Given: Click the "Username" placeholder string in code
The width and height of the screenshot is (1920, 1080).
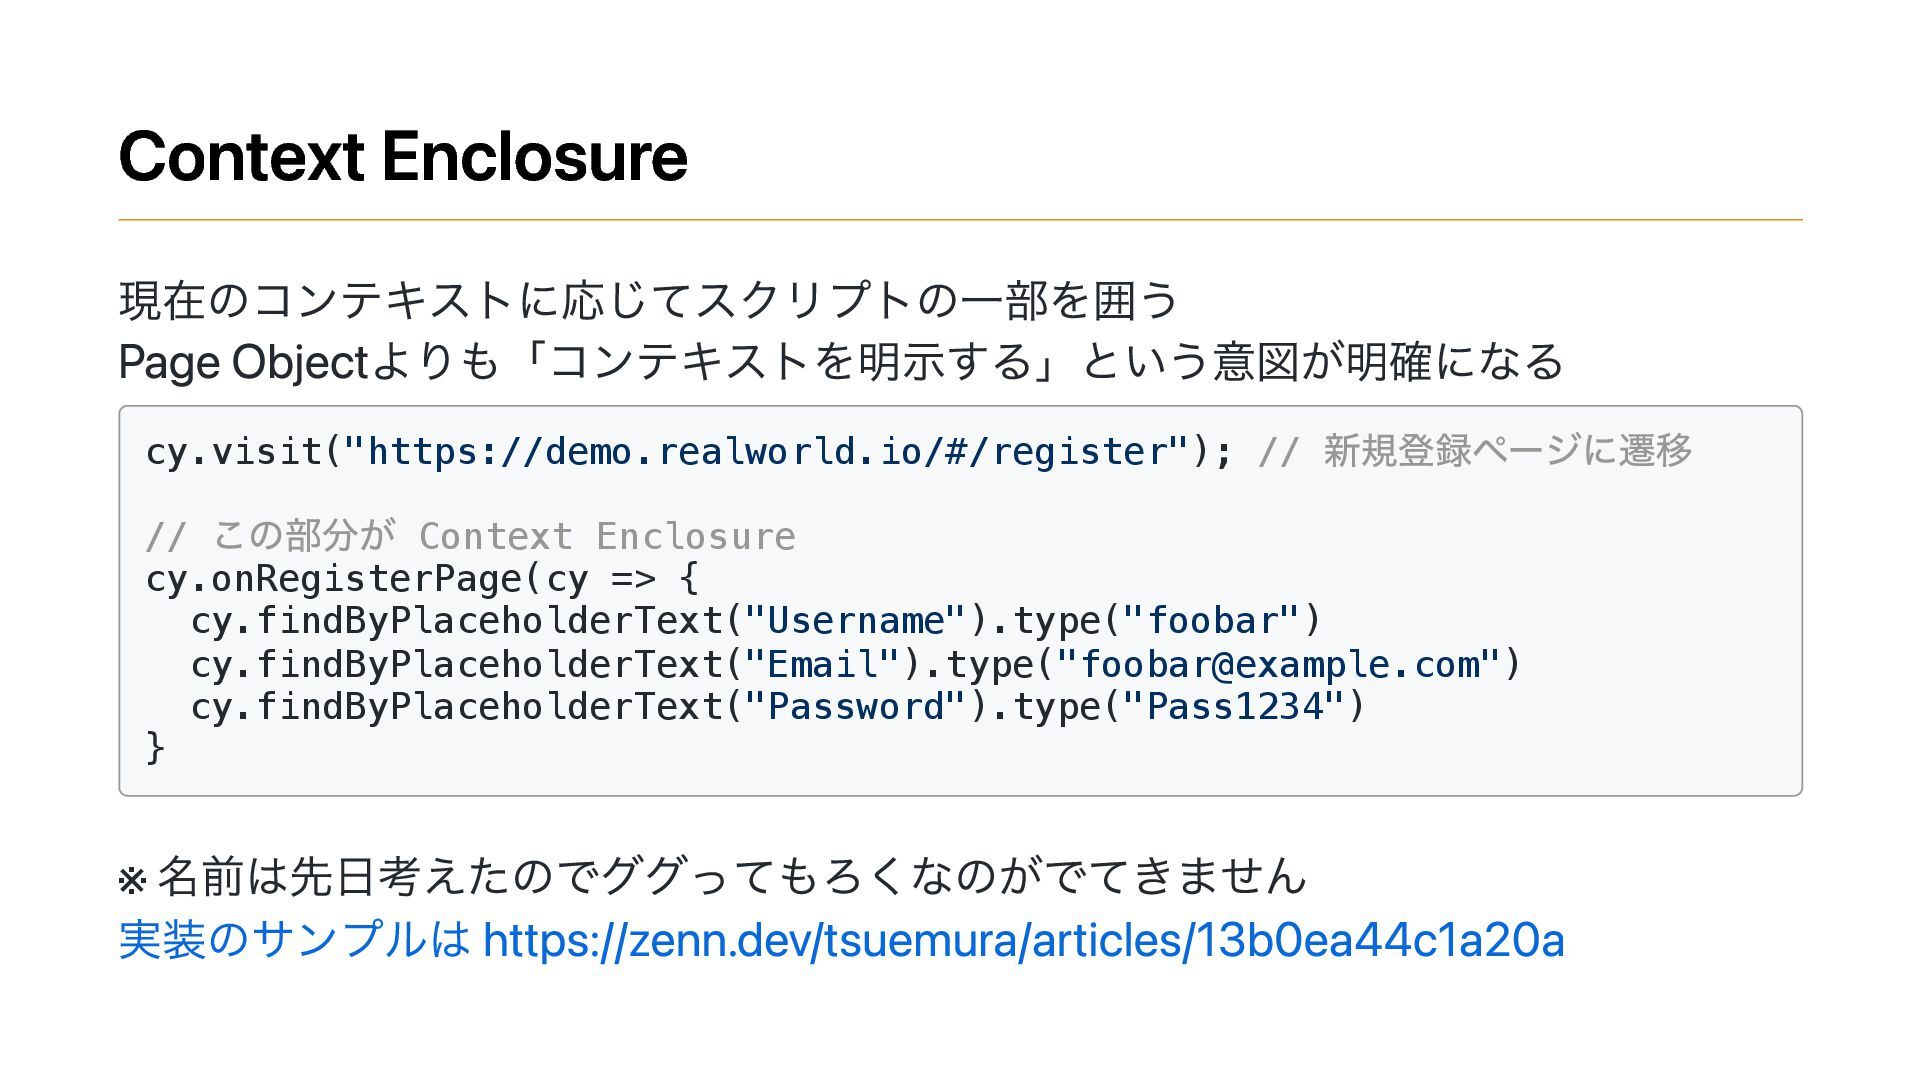Looking at the screenshot, I should click(855, 621).
